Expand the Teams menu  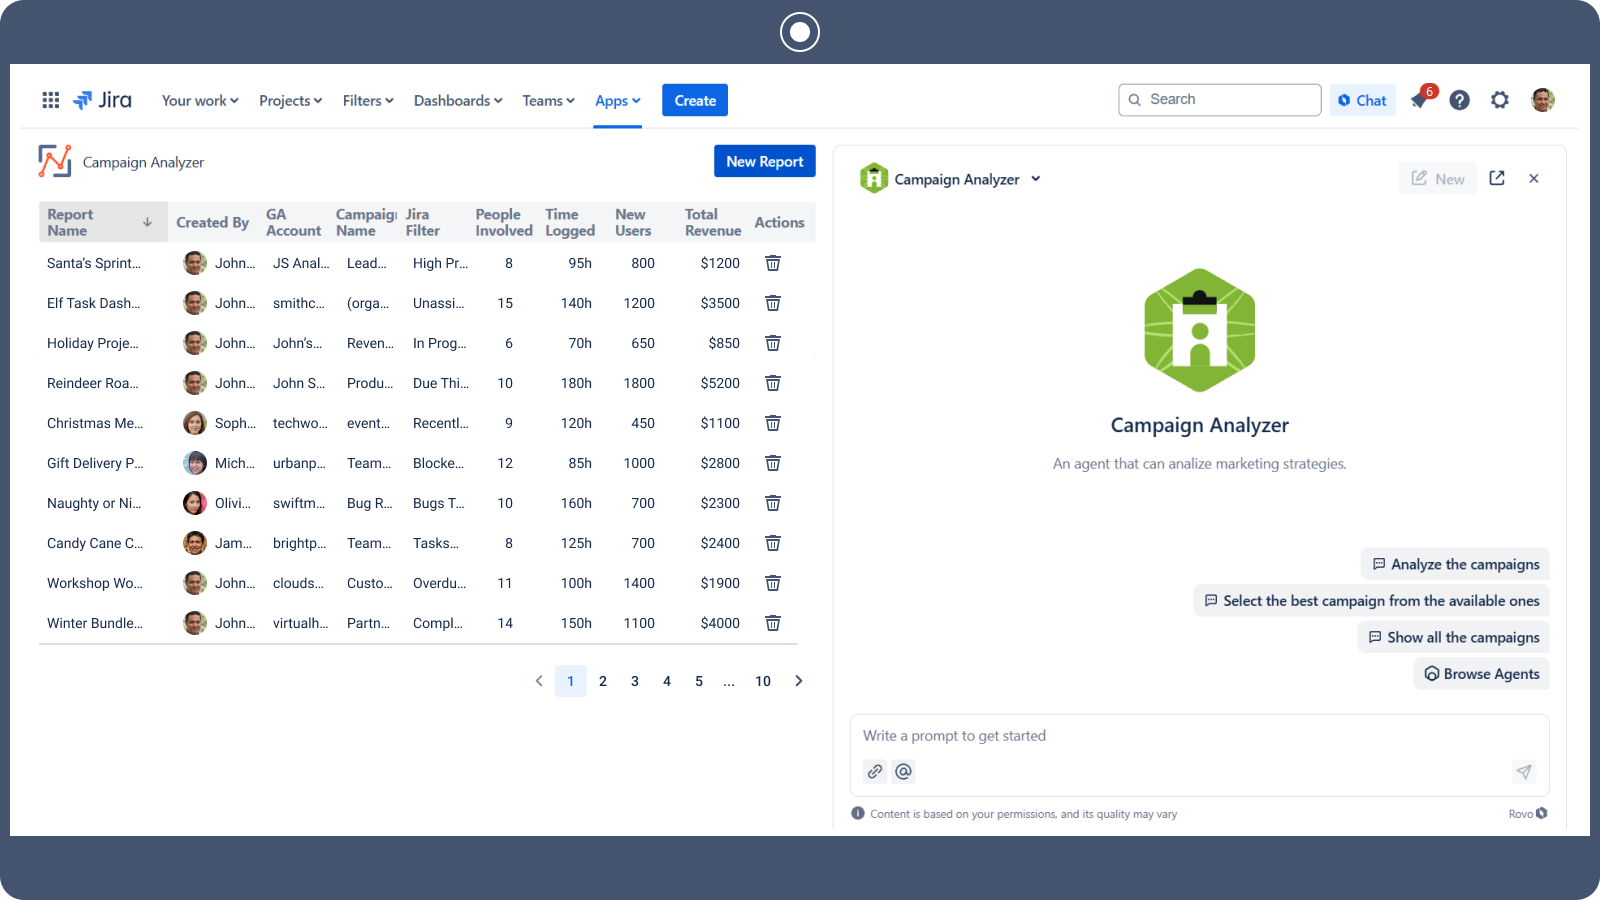(x=548, y=100)
